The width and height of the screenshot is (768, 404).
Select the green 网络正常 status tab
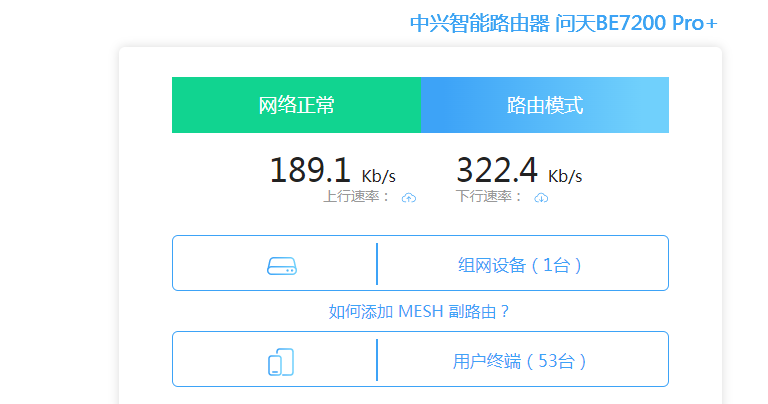[x=296, y=105]
